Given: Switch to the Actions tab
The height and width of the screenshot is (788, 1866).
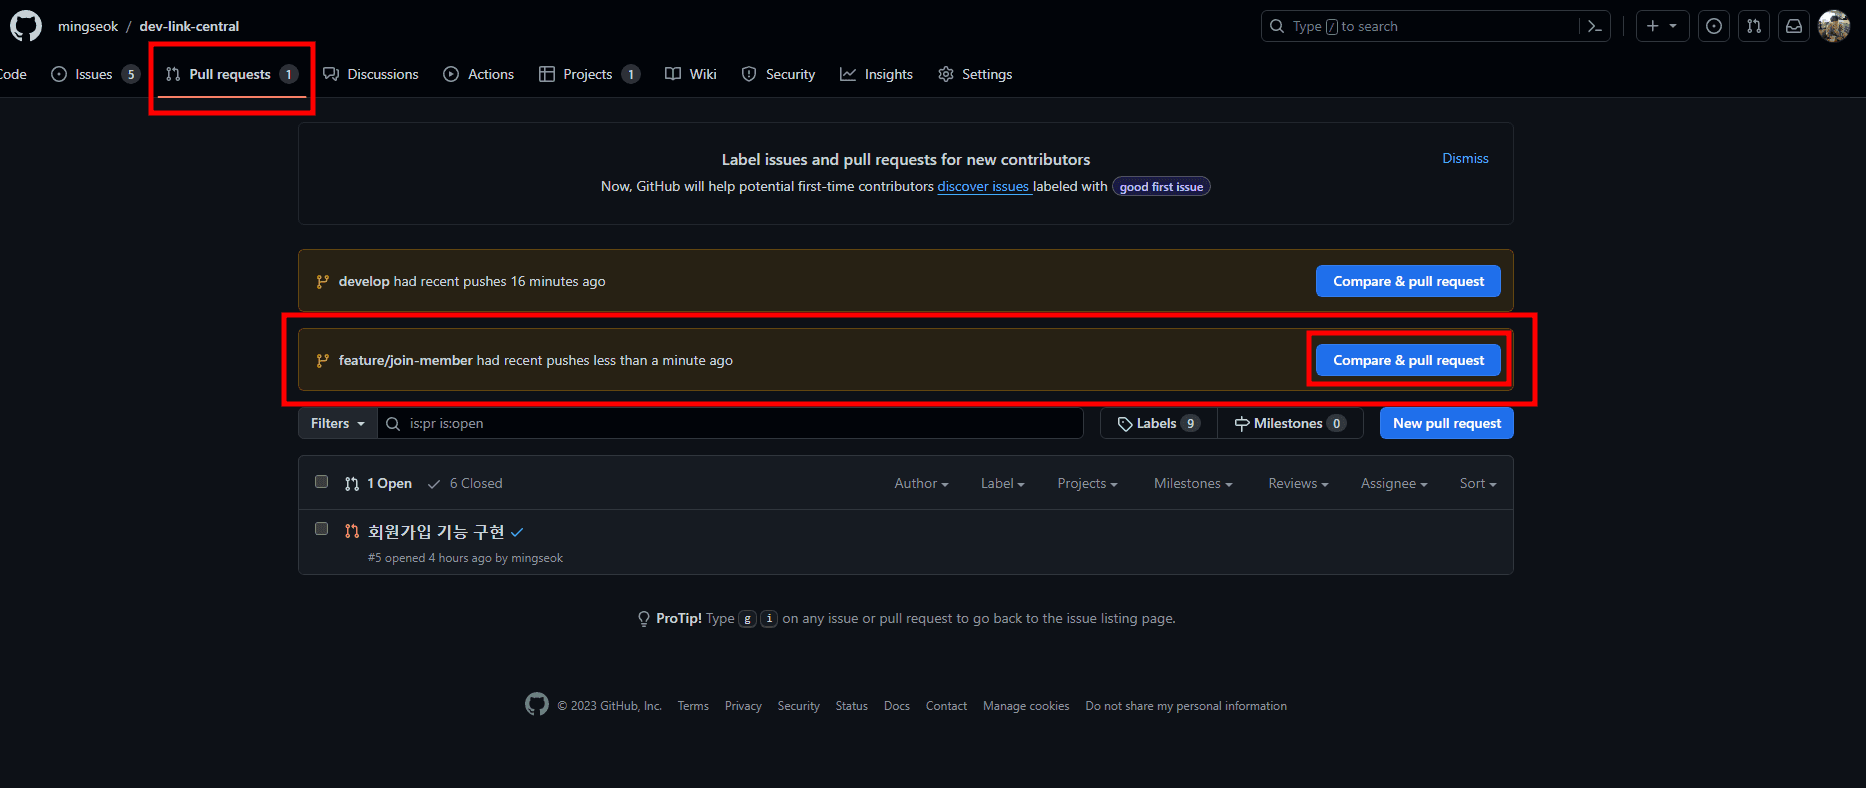Looking at the screenshot, I should pyautogui.click(x=479, y=74).
